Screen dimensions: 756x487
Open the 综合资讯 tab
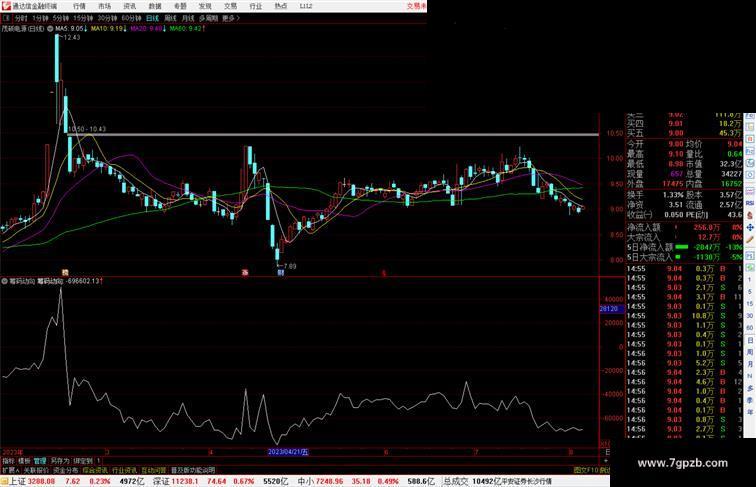pyautogui.click(x=95, y=470)
